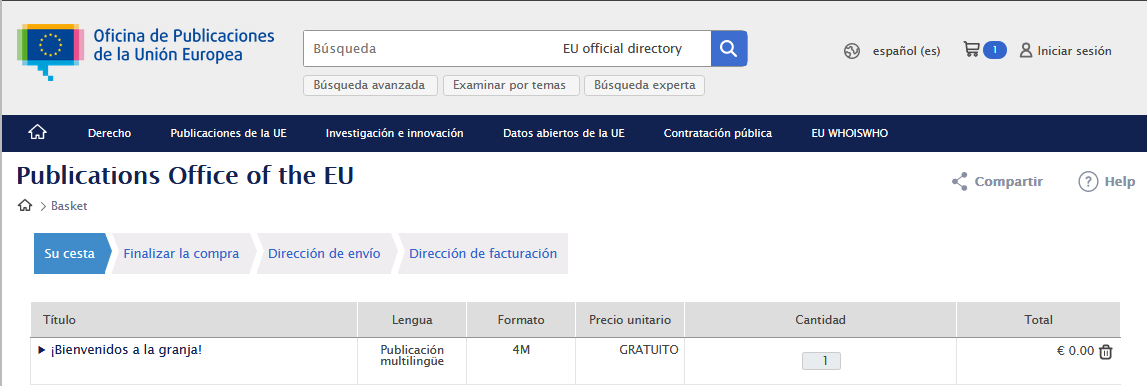Image resolution: width=1147 pixels, height=386 pixels.
Task: Click the Total column header
Action: click(x=1038, y=319)
